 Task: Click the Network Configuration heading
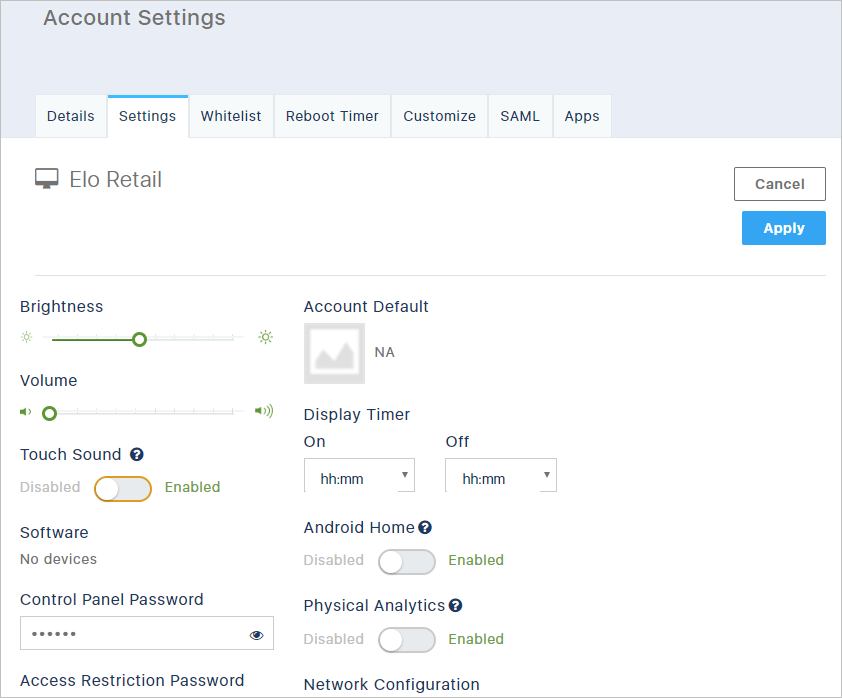(x=391, y=685)
